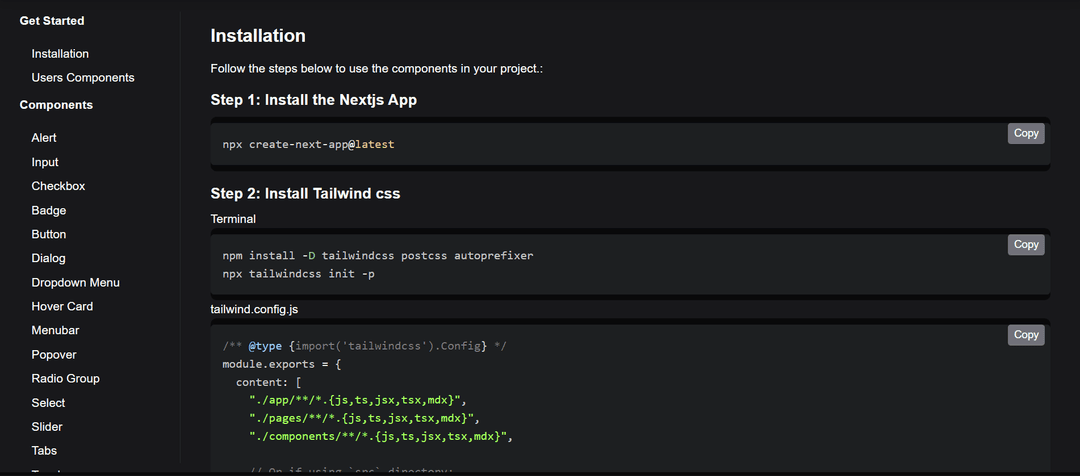Open the Dialog component page
Screen dimensions: 1080x476
tap(48, 259)
